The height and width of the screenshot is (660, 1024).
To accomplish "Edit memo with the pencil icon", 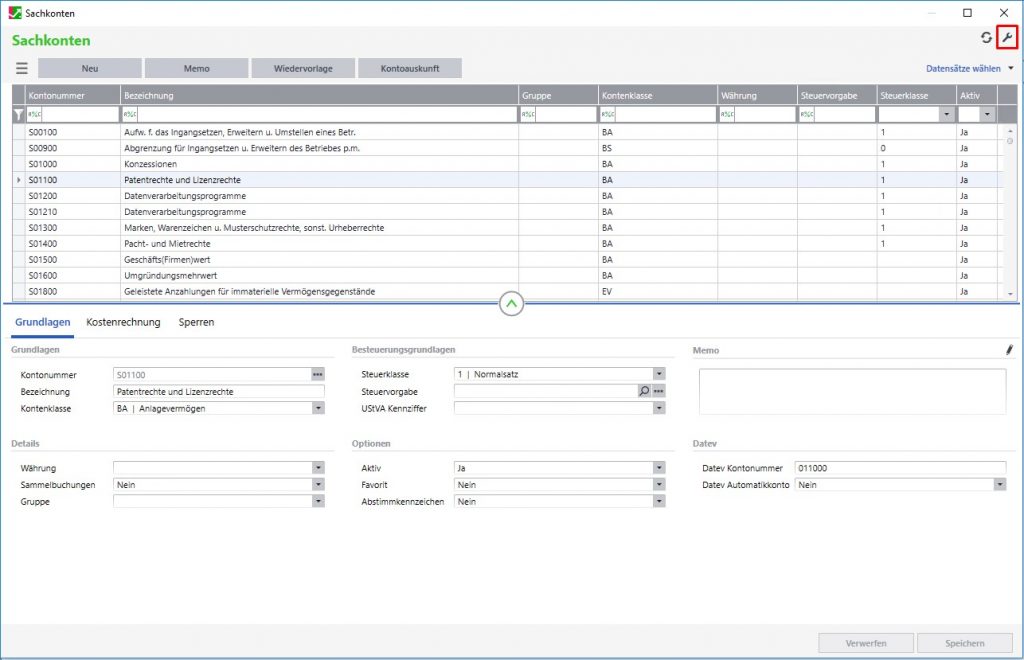I will [x=1009, y=350].
